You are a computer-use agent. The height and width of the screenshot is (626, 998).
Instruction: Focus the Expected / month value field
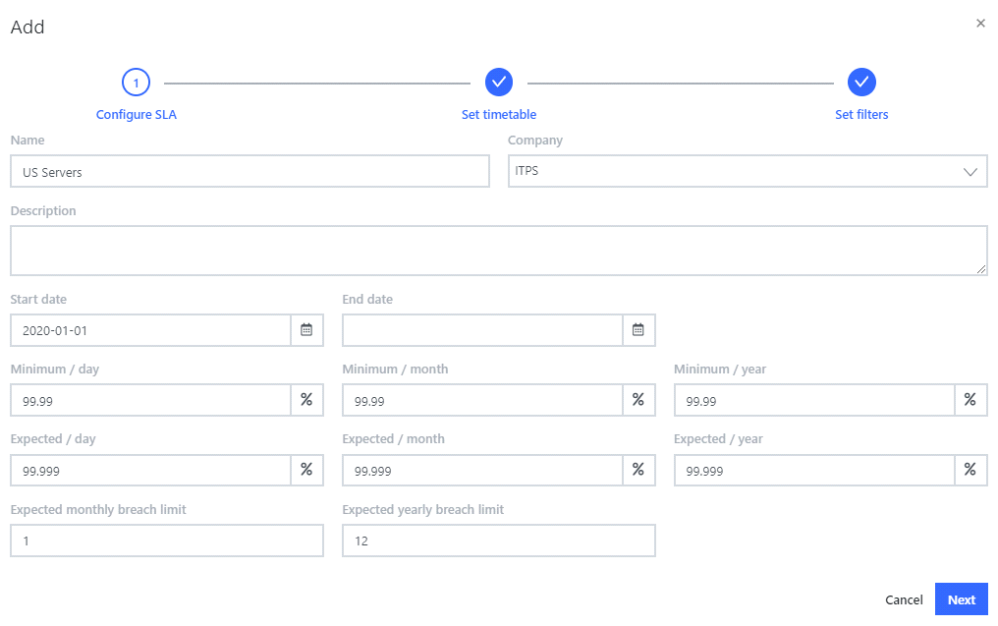482,470
